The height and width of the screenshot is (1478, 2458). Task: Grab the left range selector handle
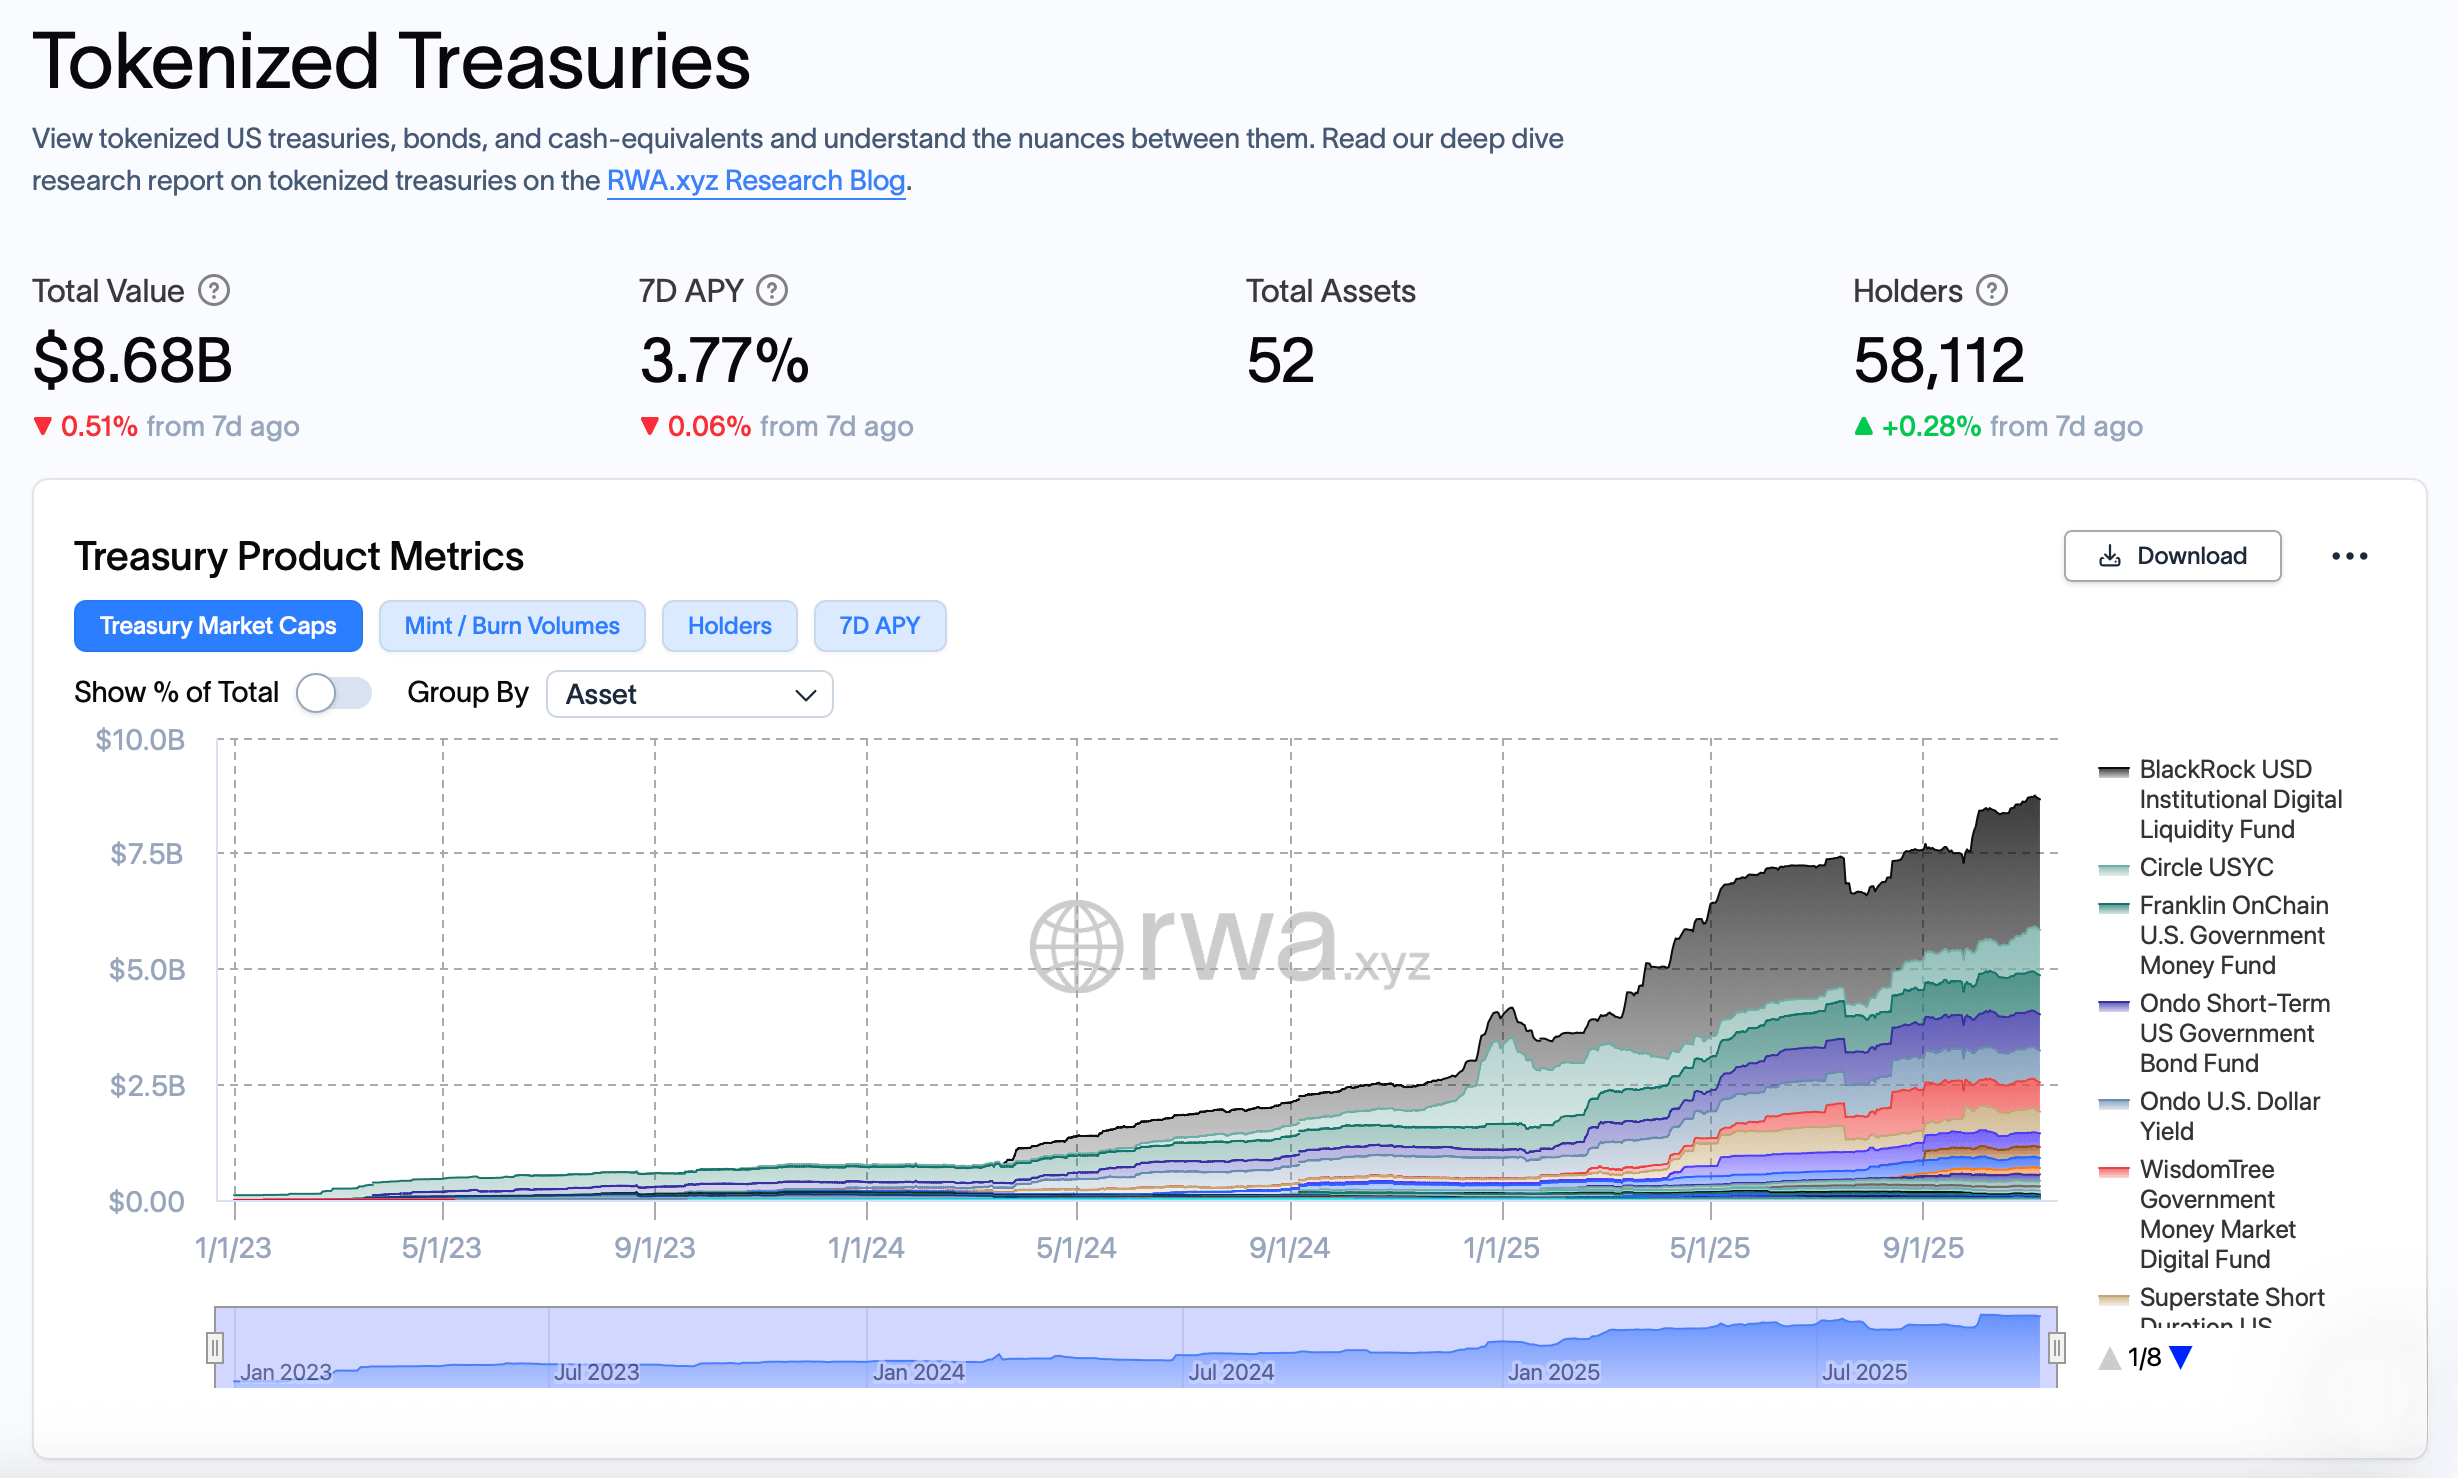pos(214,1348)
